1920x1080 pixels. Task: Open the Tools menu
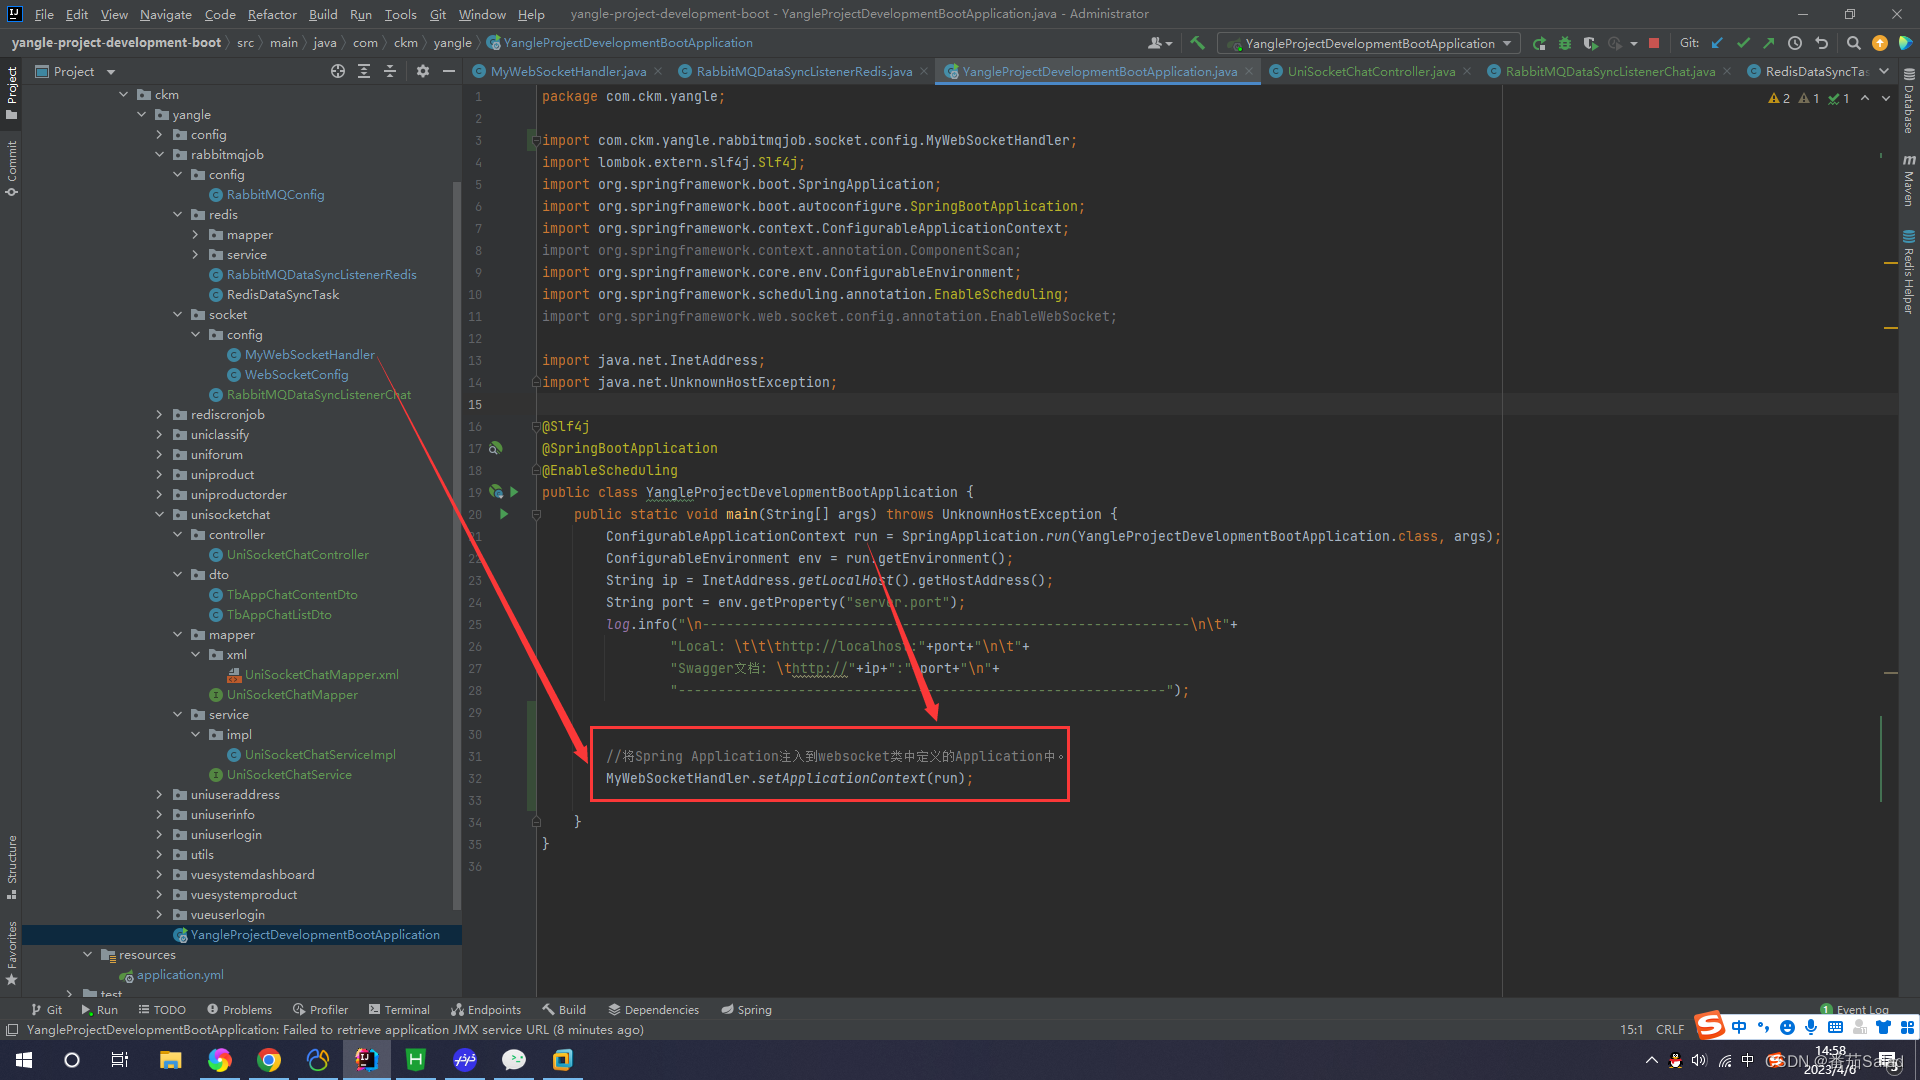tap(400, 14)
